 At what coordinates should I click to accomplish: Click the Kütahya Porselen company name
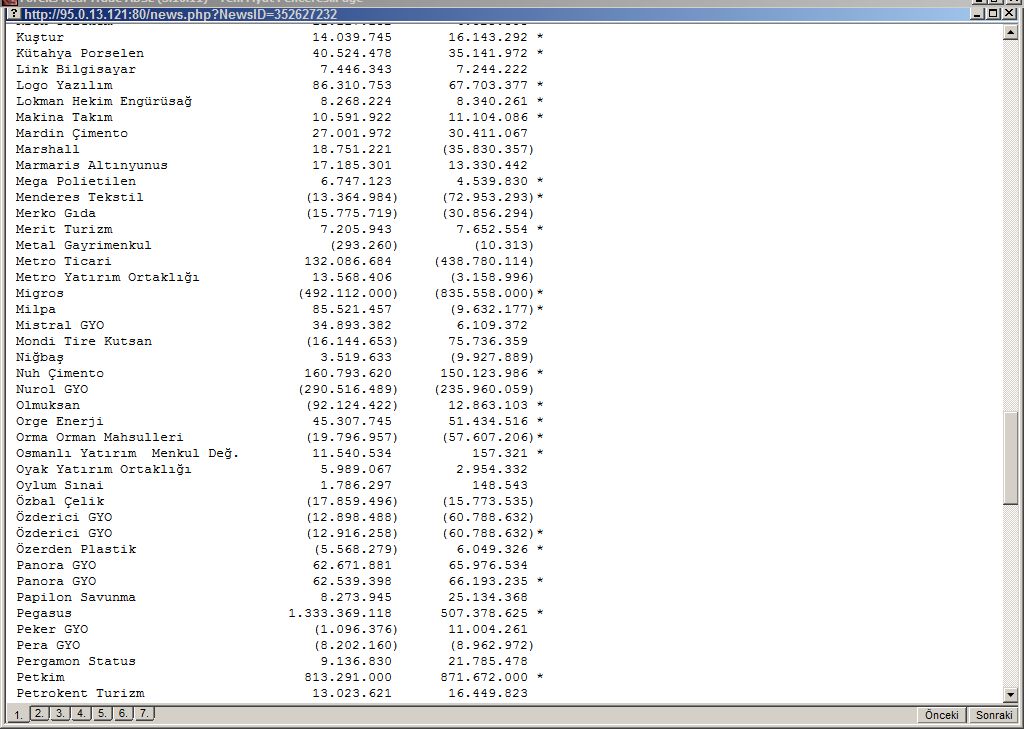(80, 53)
